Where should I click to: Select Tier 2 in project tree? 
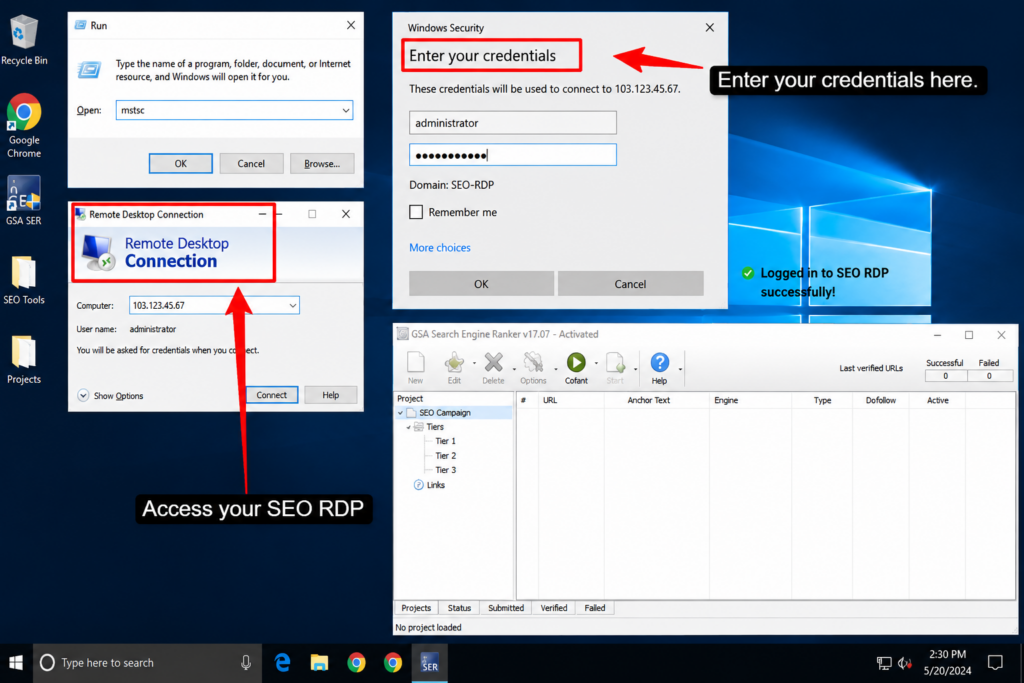click(445, 456)
